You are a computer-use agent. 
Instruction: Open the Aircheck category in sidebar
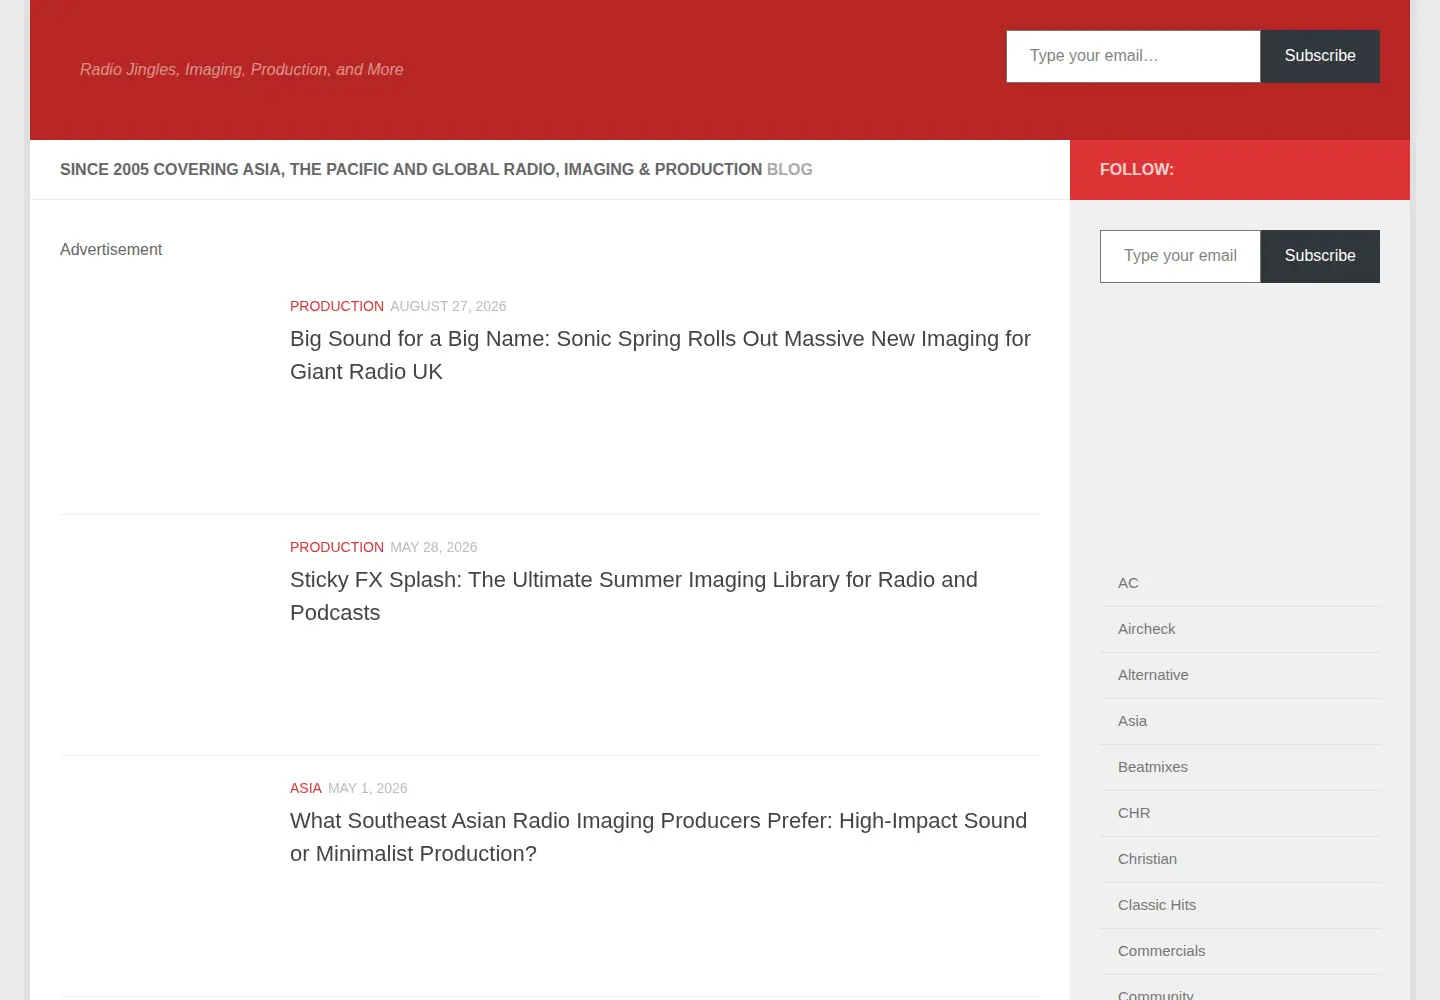tap(1146, 629)
